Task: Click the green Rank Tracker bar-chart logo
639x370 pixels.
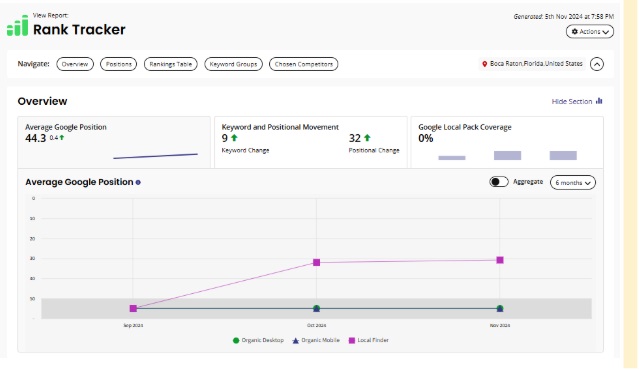Action: point(18,26)
